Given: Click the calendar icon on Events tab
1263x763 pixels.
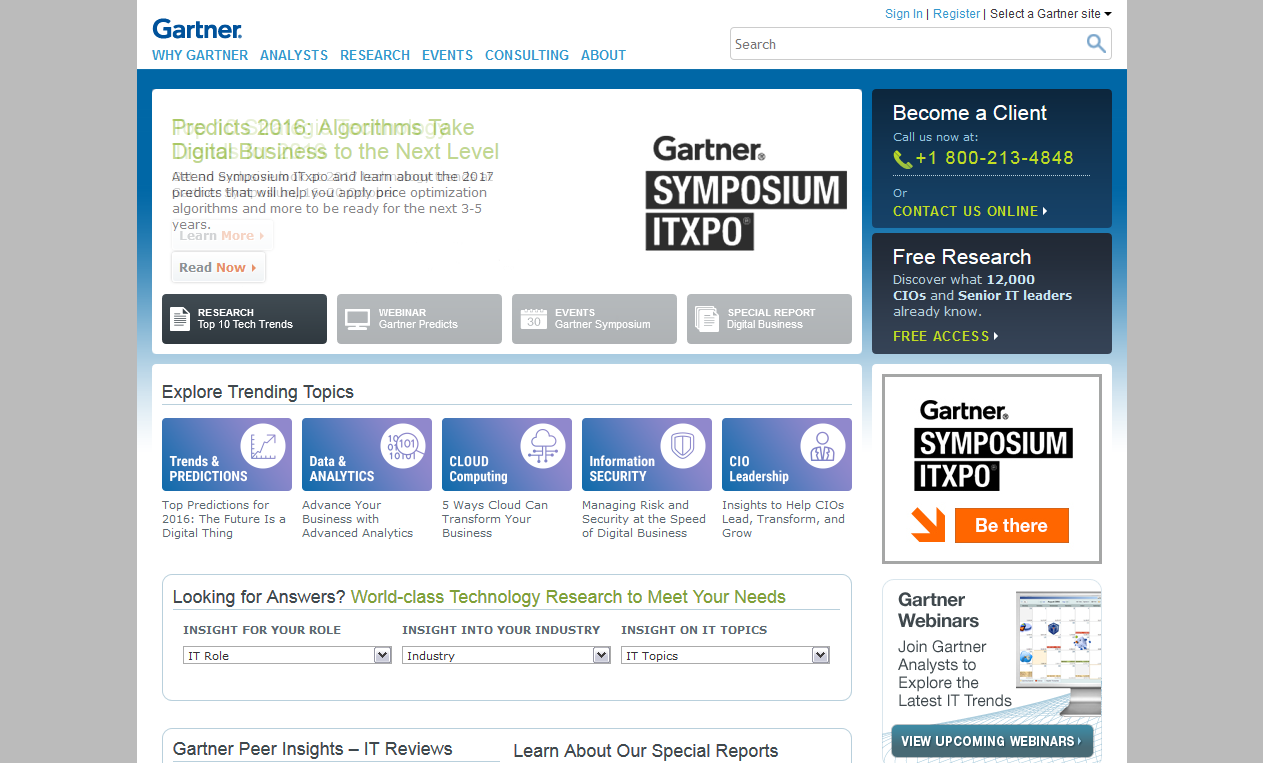Looking at the screenshot, I should 534,319.
